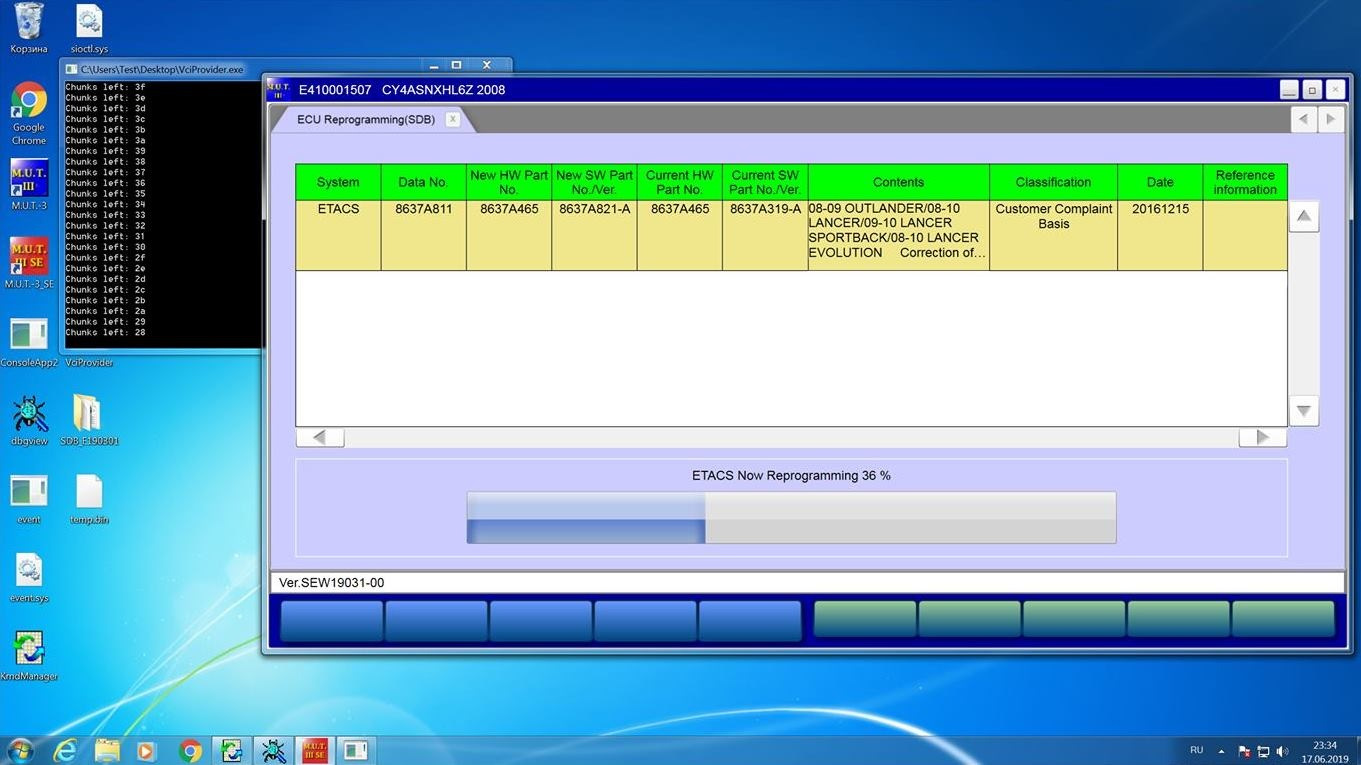The width and height of the screenshot is (1361, 765).
Task: Show hidden system tray icons
Action: (1221, 751)
